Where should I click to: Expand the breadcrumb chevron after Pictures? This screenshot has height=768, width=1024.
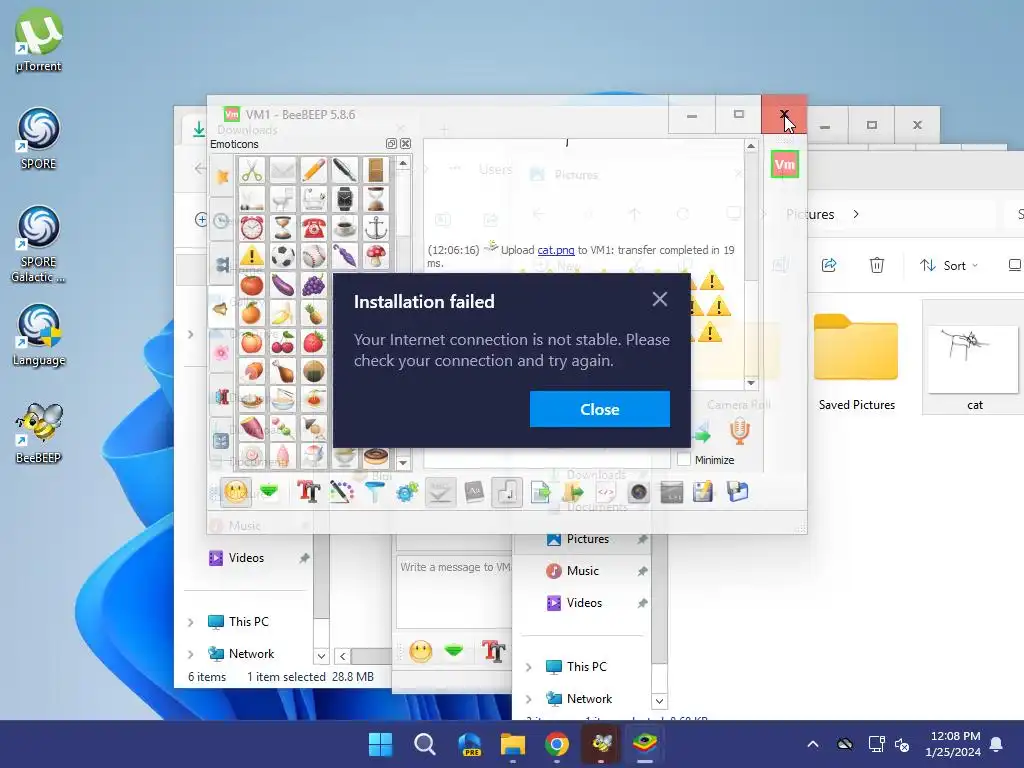(x=856, y=214)
